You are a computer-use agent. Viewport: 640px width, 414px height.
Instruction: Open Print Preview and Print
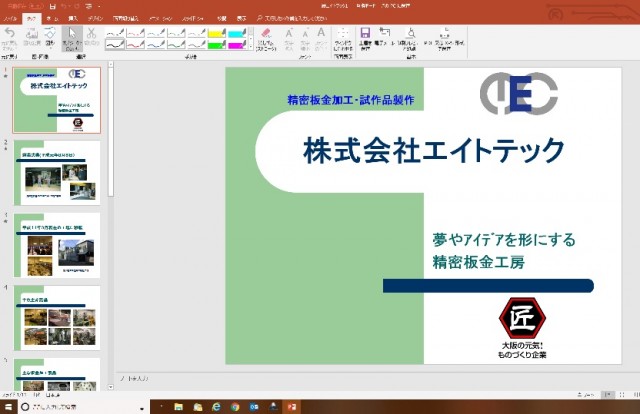[x=411, y=38]
